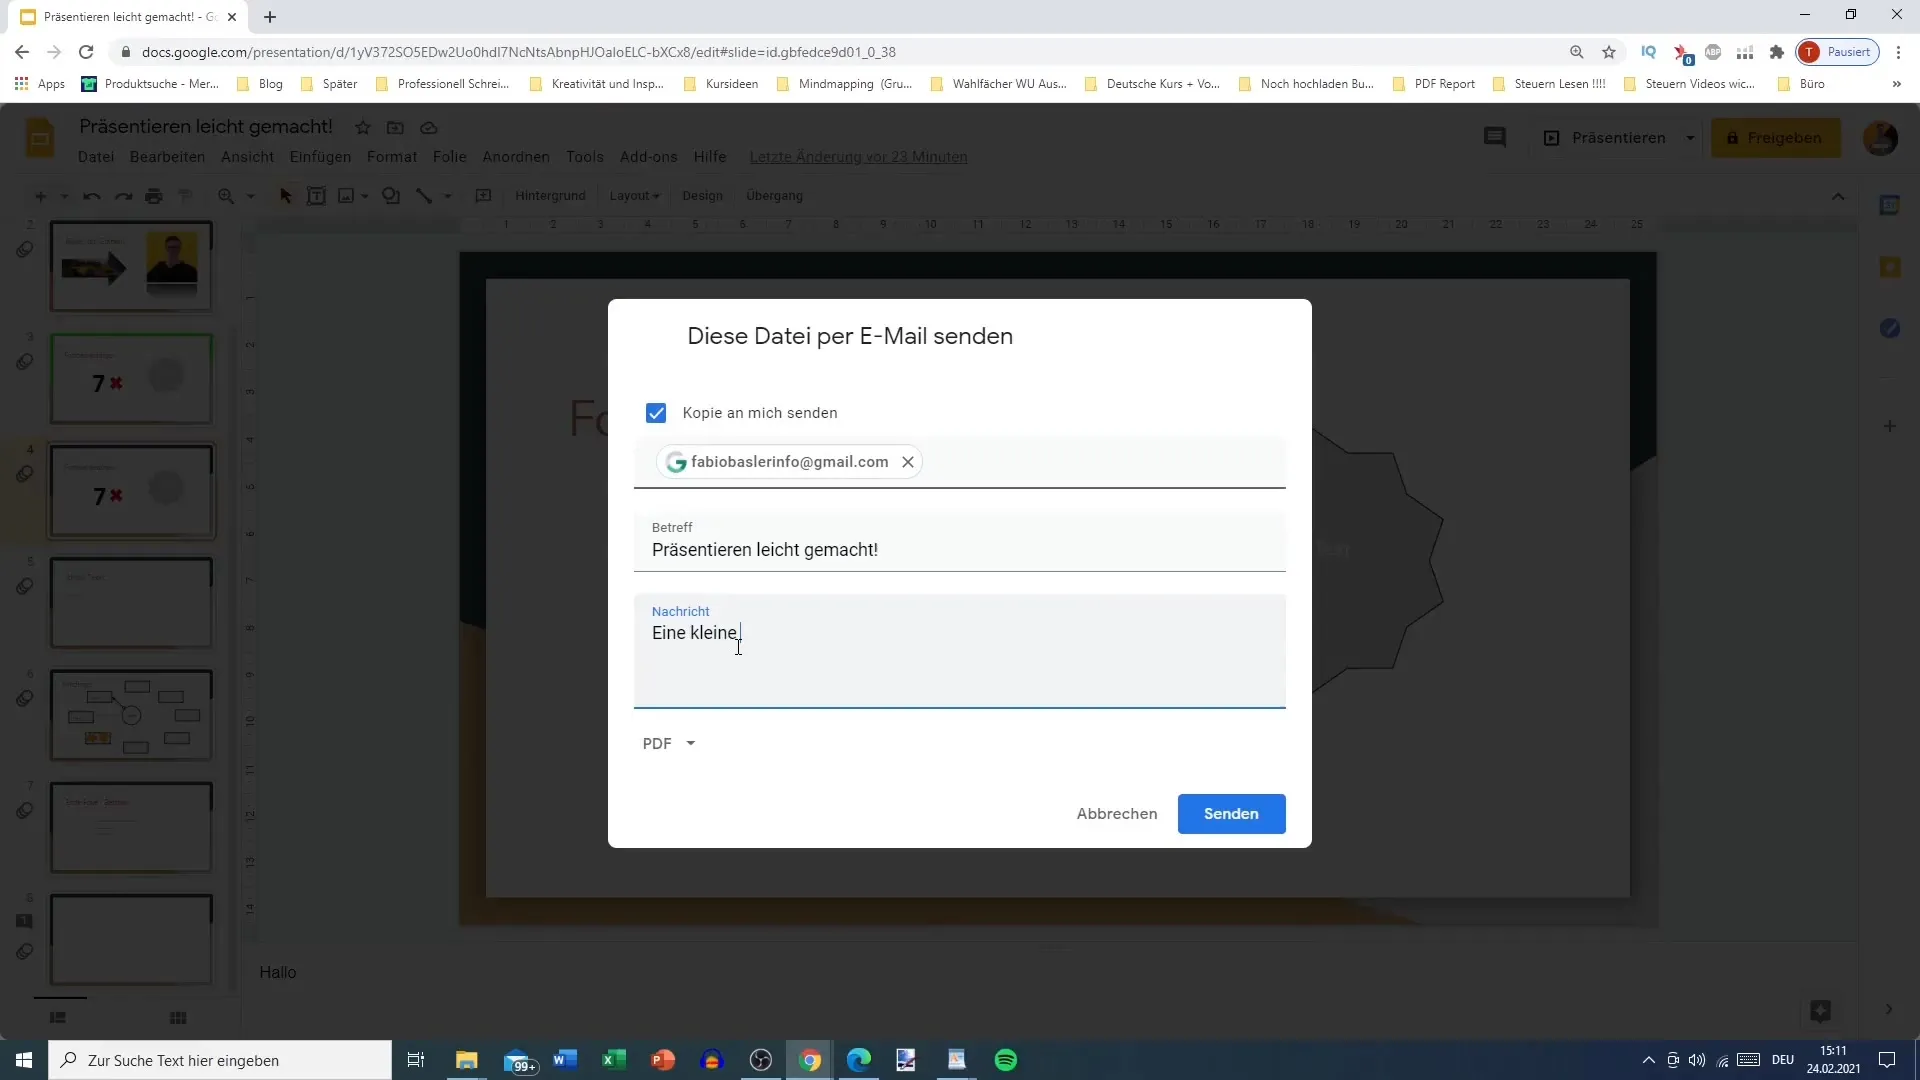
Task: Click the Design toolbar button
Action: [702, 196]
